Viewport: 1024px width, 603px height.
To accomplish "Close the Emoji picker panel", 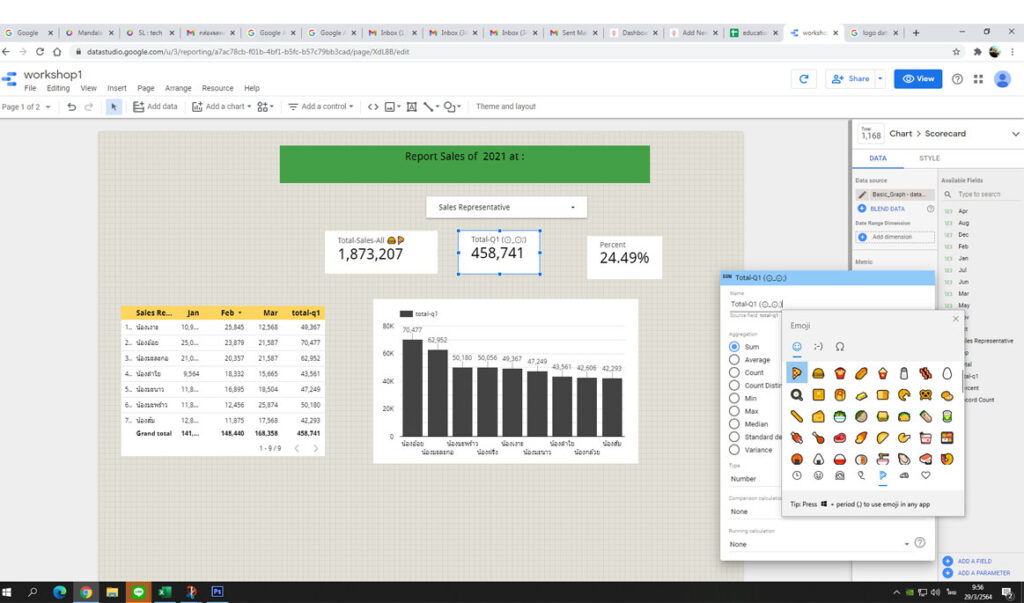I will 956,319.
